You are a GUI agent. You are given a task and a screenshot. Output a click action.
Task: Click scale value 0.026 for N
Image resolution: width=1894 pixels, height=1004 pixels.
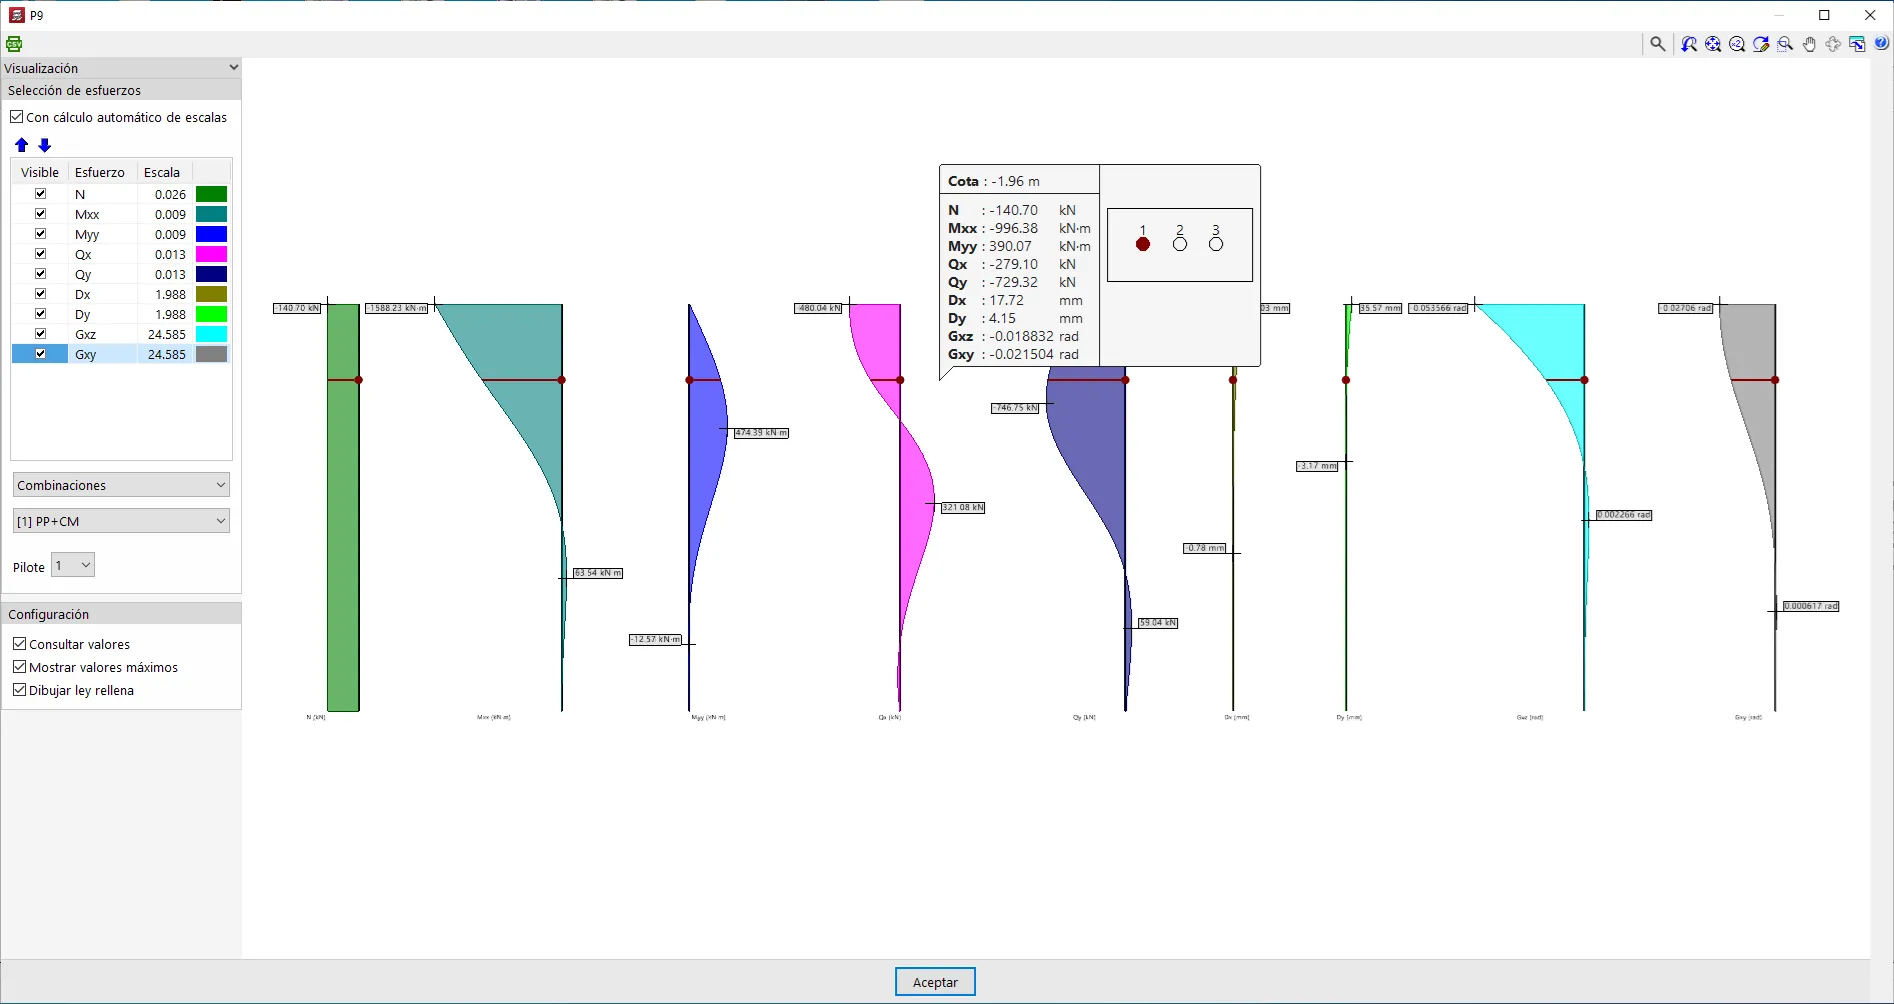tap(170, 194)
